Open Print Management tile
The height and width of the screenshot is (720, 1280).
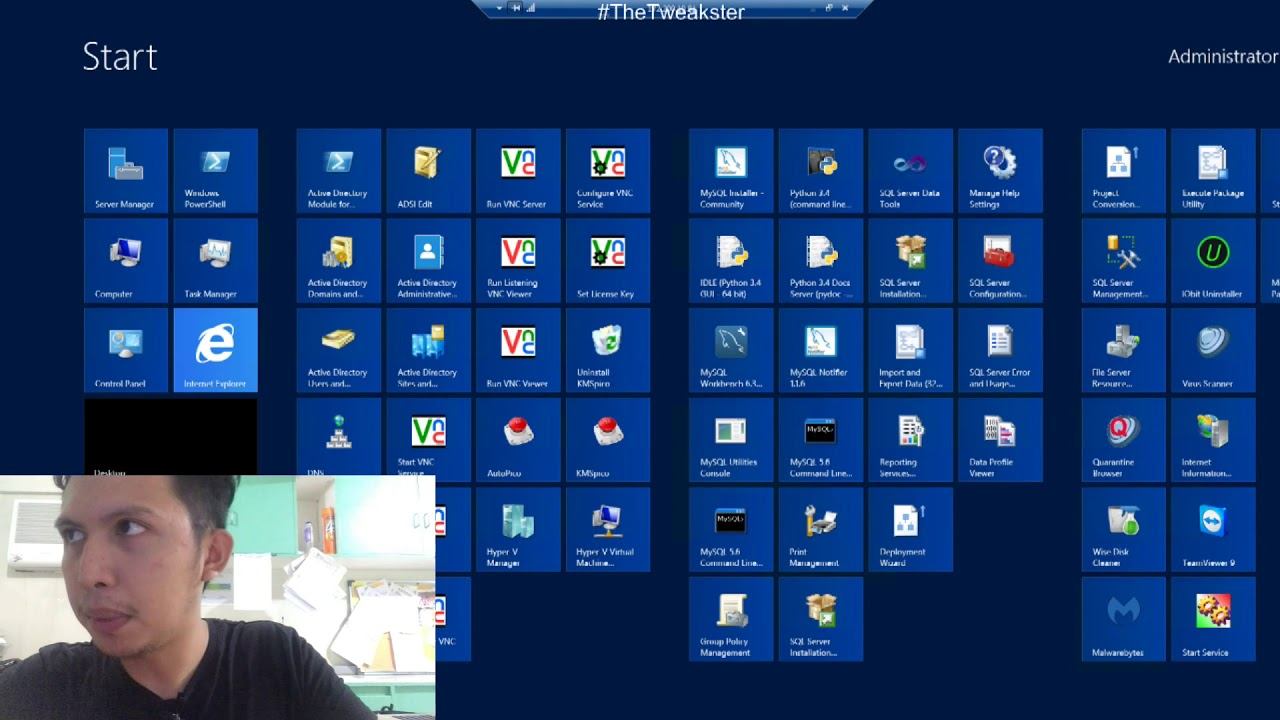tap(821, 530)
